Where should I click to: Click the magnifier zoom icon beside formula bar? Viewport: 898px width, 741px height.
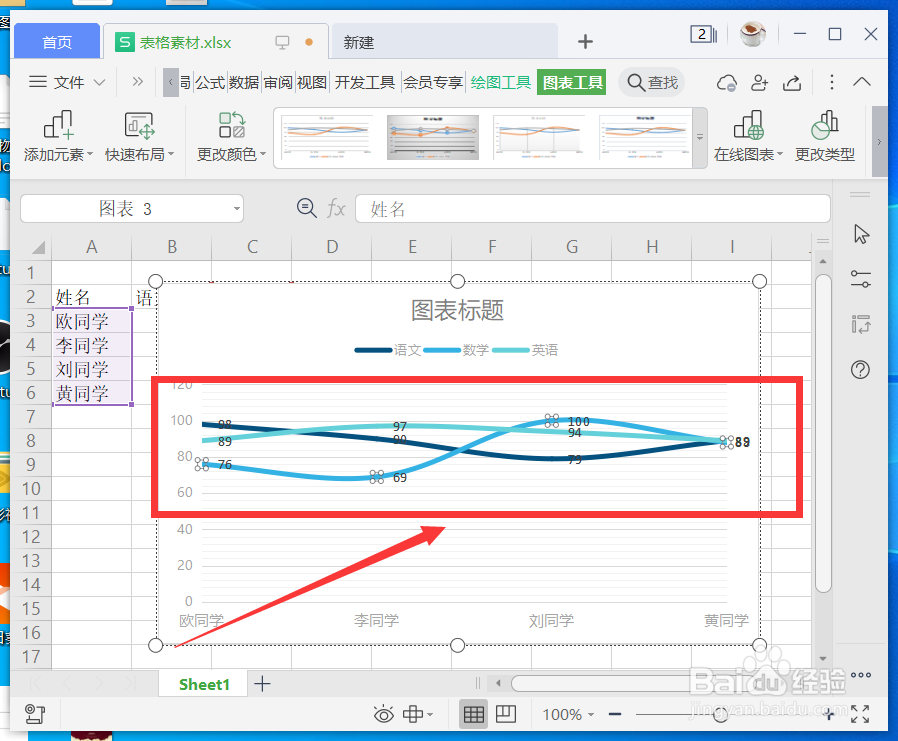(x=306, y=208)
